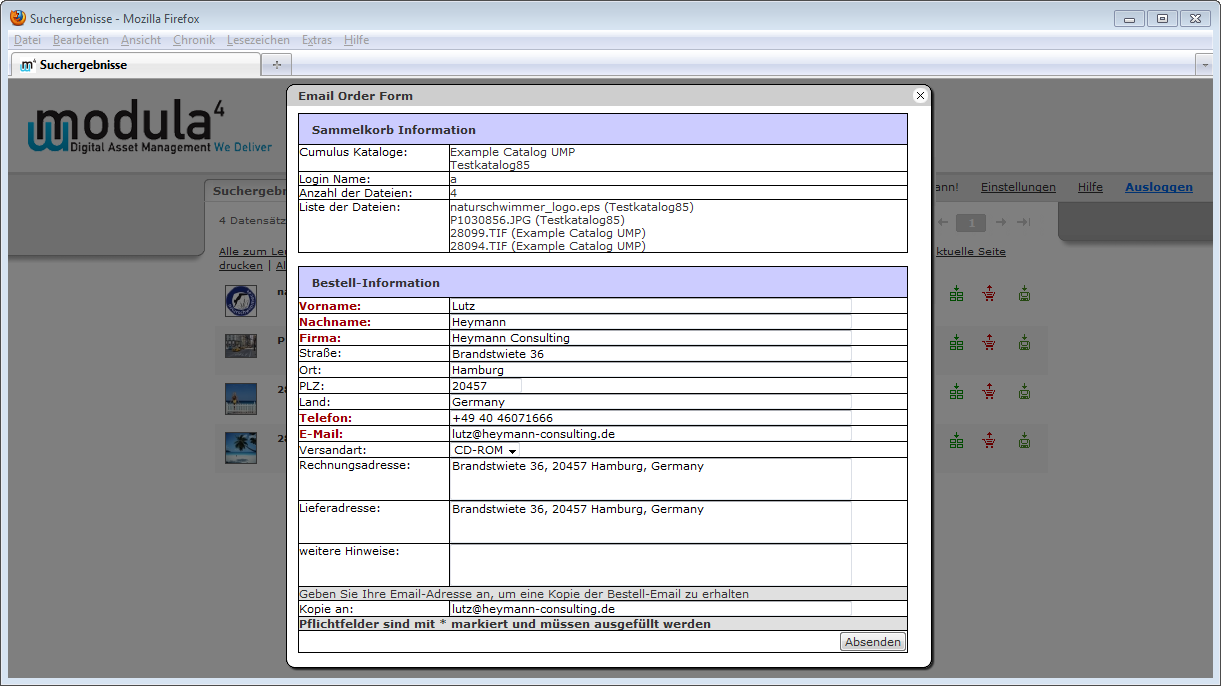The image size is (1221, 686).
Task: Click the Rechnungsadresse text area
Action: 650,479
